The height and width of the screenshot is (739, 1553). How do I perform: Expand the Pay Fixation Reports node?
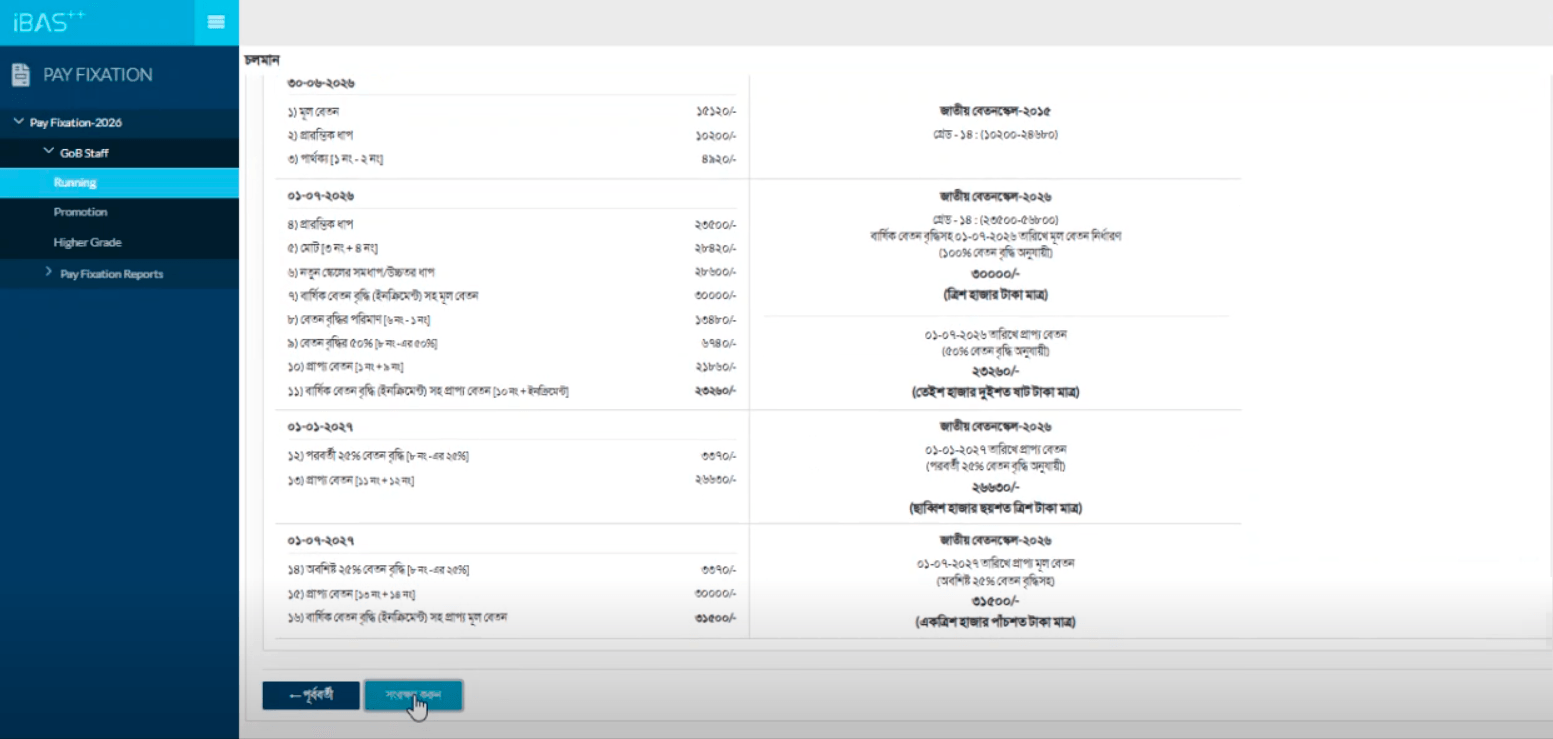[x=49, y=273]
